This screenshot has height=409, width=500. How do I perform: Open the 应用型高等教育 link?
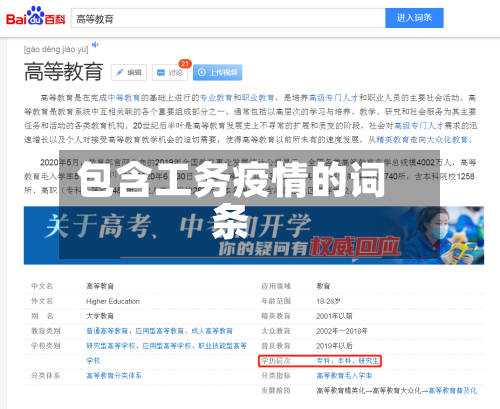160,331
